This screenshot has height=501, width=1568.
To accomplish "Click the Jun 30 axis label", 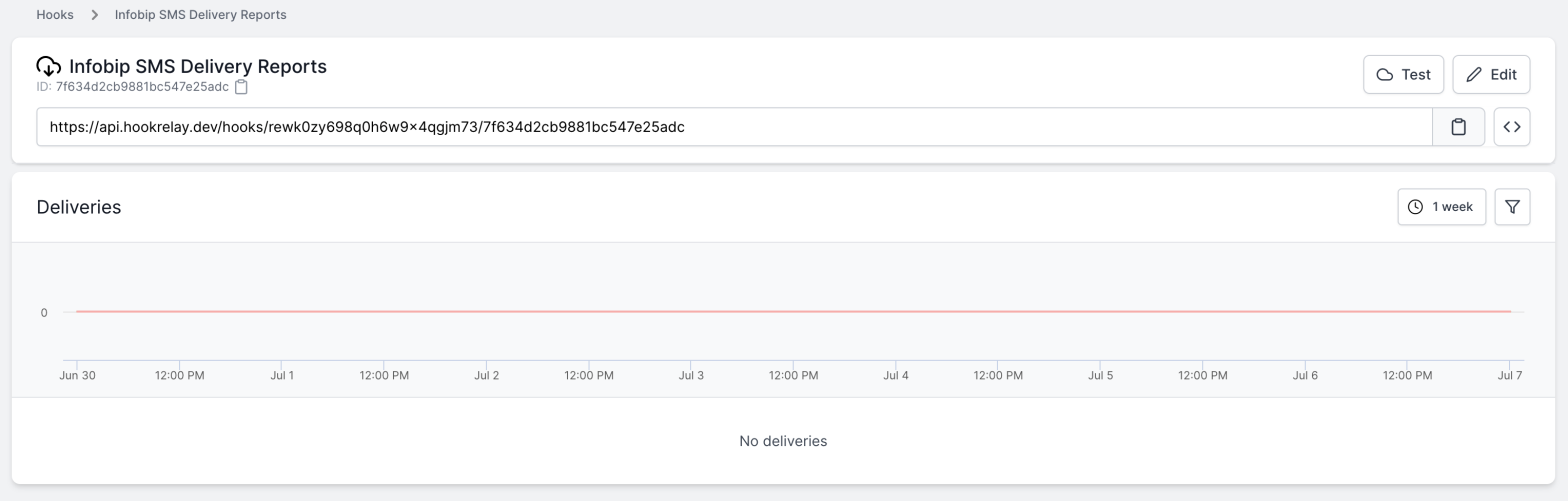I will tap(77, 376).
